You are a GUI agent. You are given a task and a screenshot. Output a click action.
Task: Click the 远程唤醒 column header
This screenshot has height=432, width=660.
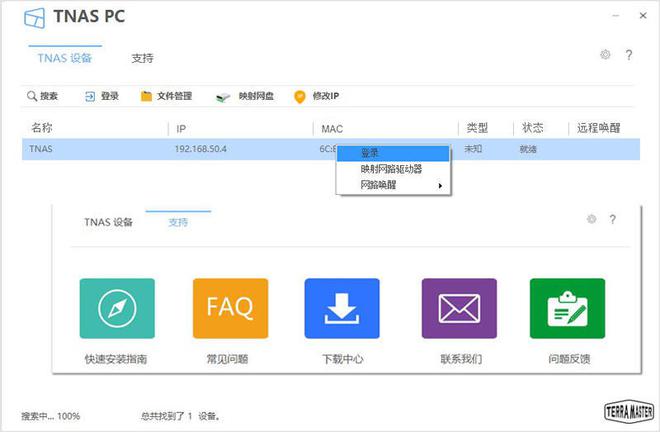click(599, 128)
